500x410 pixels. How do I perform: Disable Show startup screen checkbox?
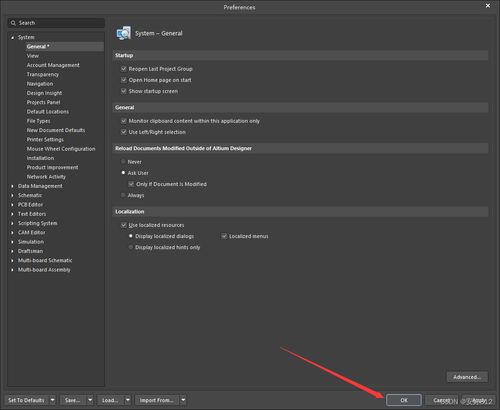click(x=123, y=91)
